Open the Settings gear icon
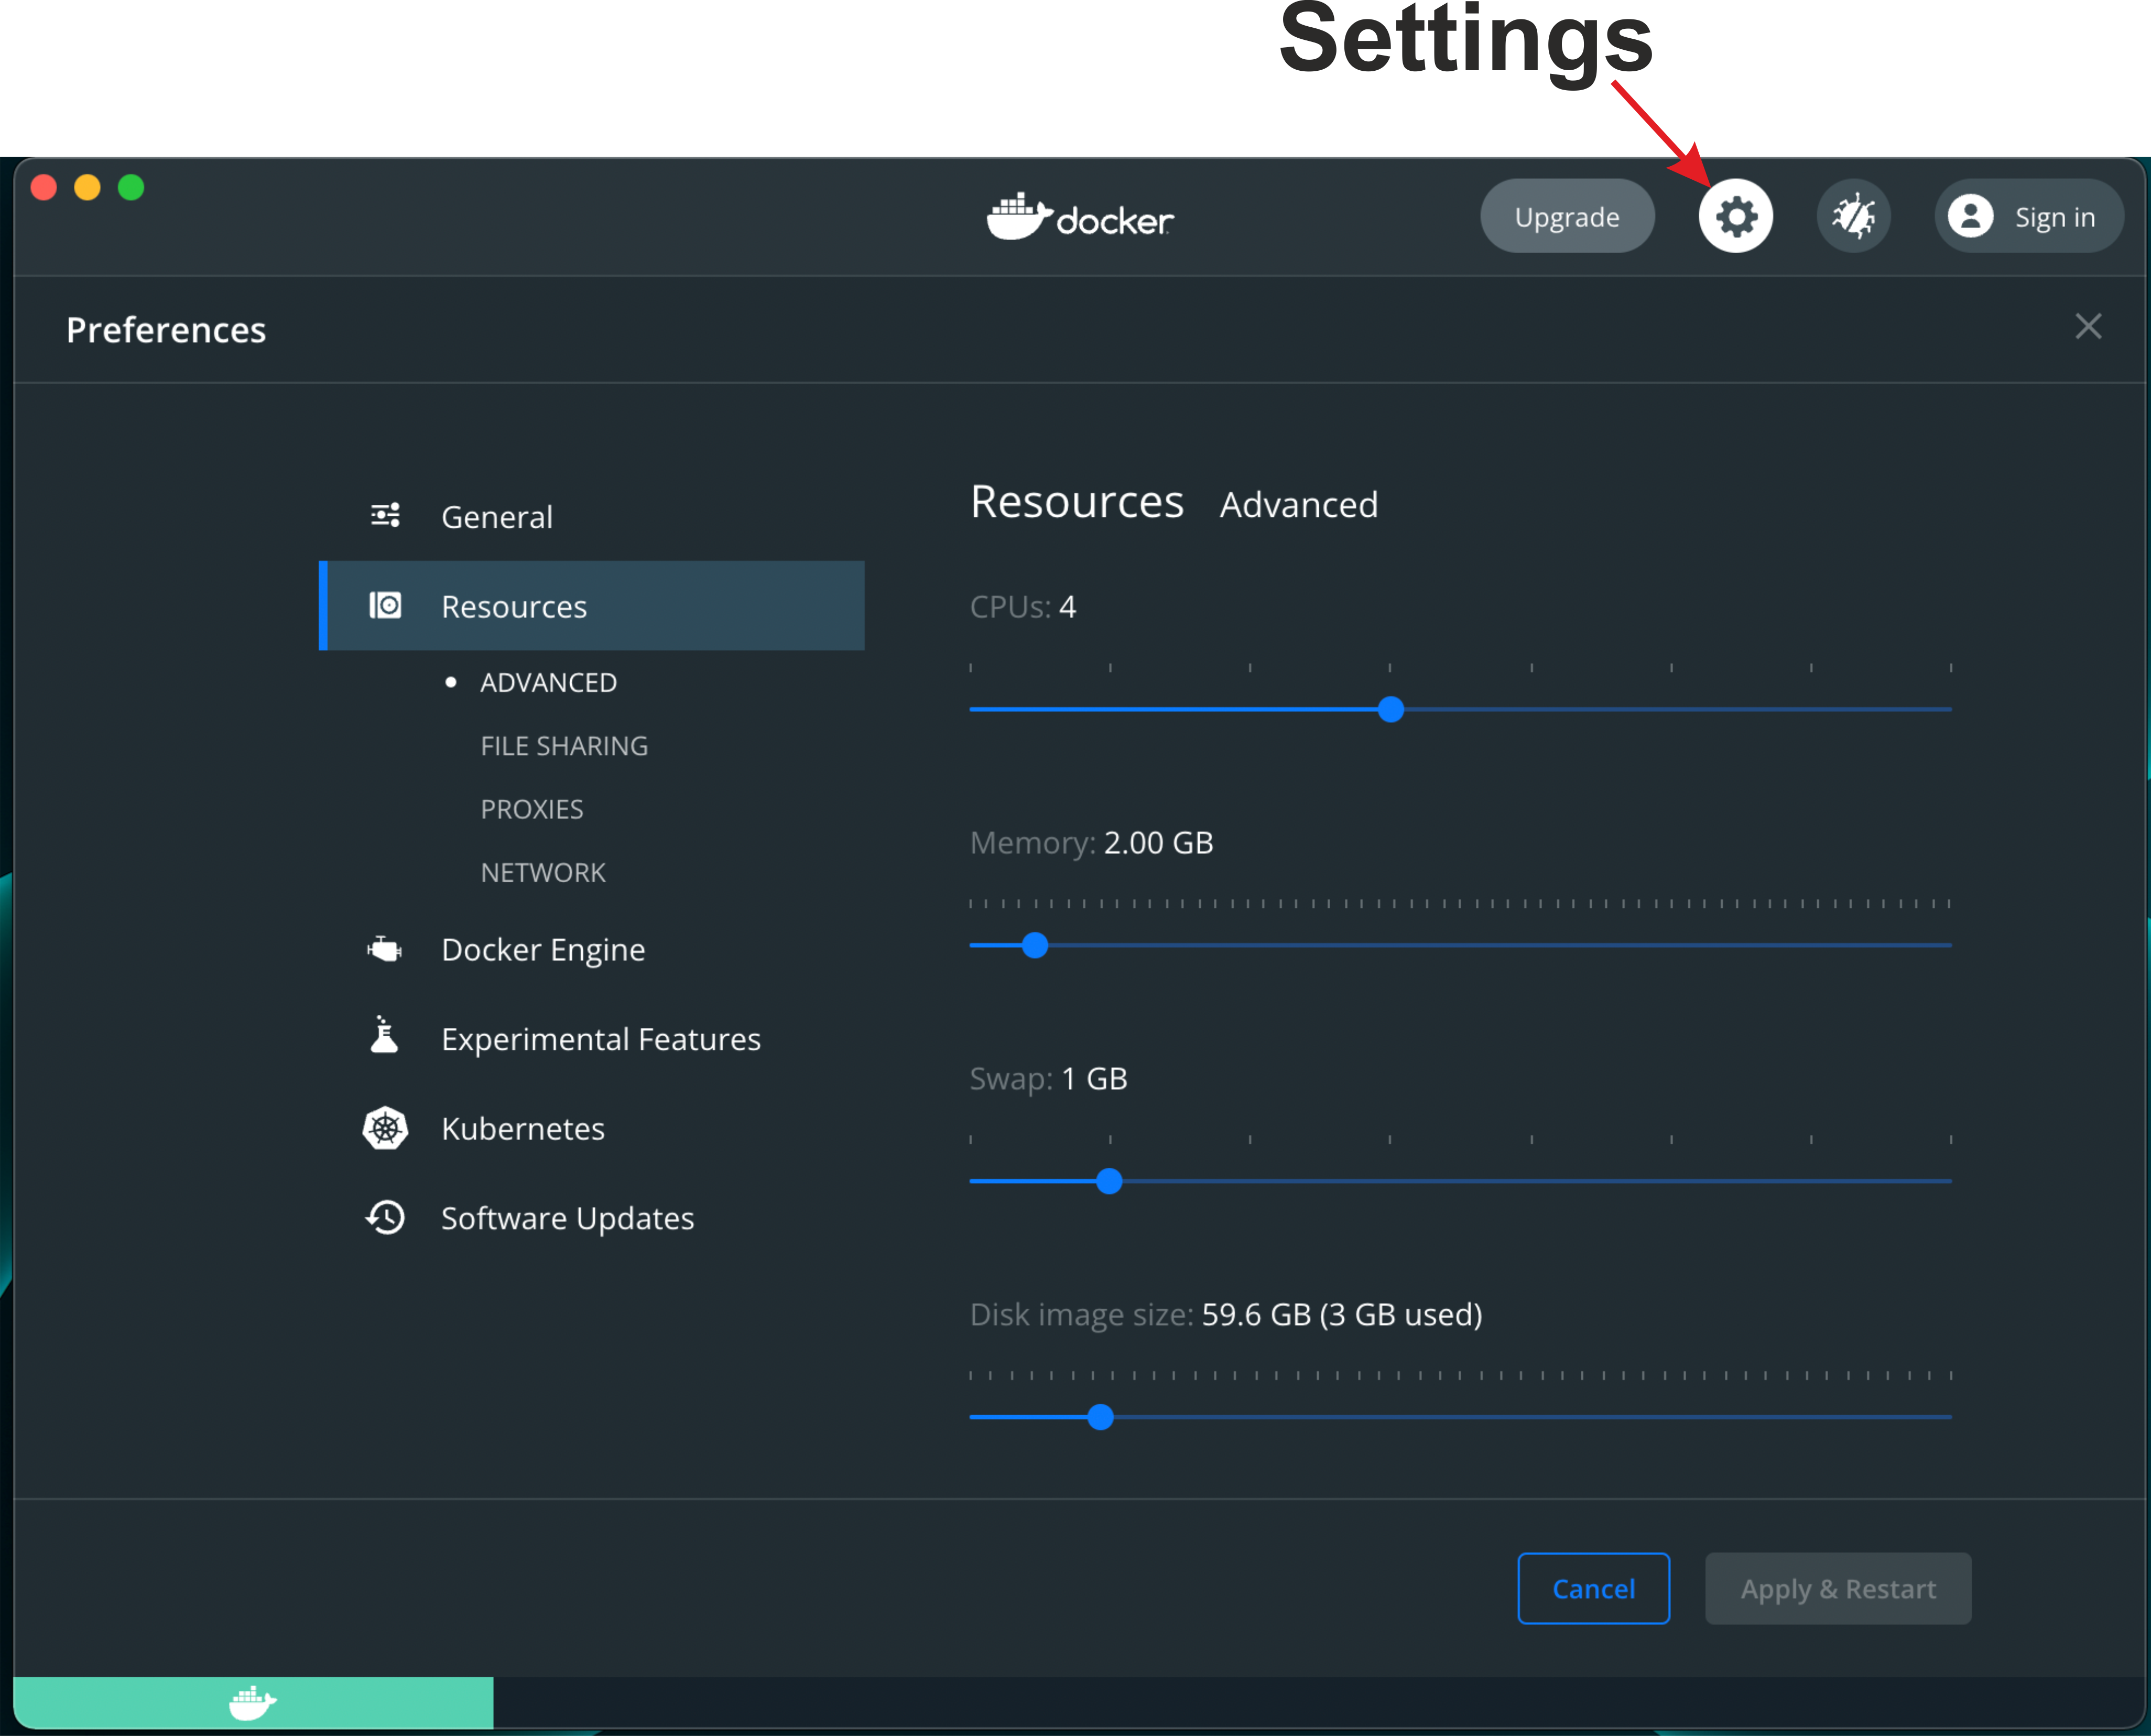This screenshot has width=2151, height=1736. click(1735, 216)
